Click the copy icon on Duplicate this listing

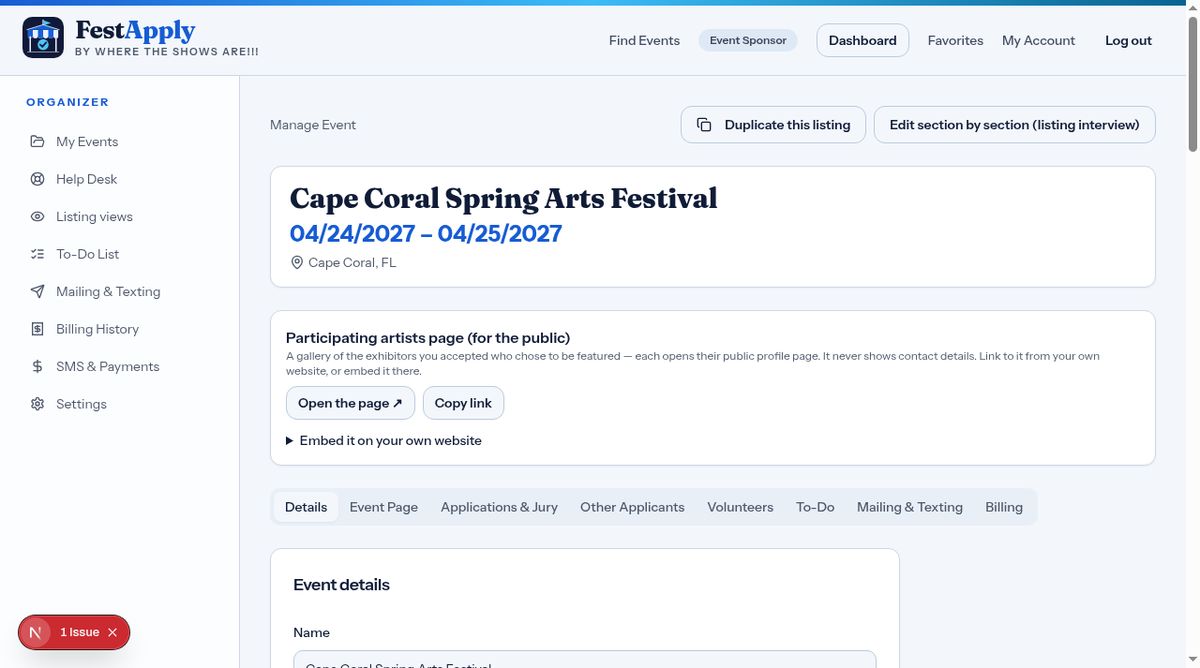[704, 125]
